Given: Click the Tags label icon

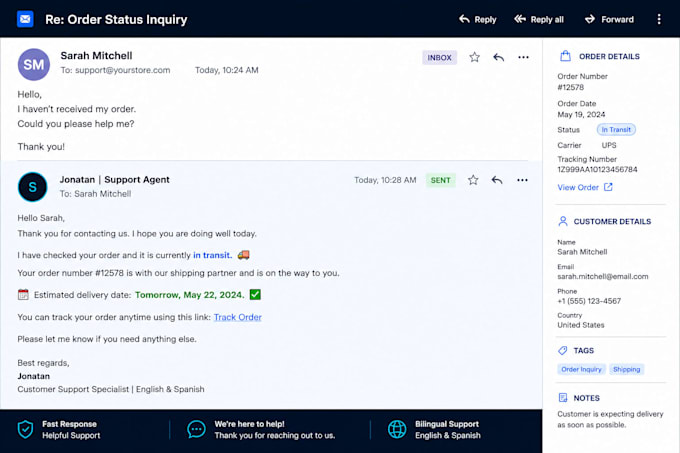Looking at the screenshot, I should point(562,350).
